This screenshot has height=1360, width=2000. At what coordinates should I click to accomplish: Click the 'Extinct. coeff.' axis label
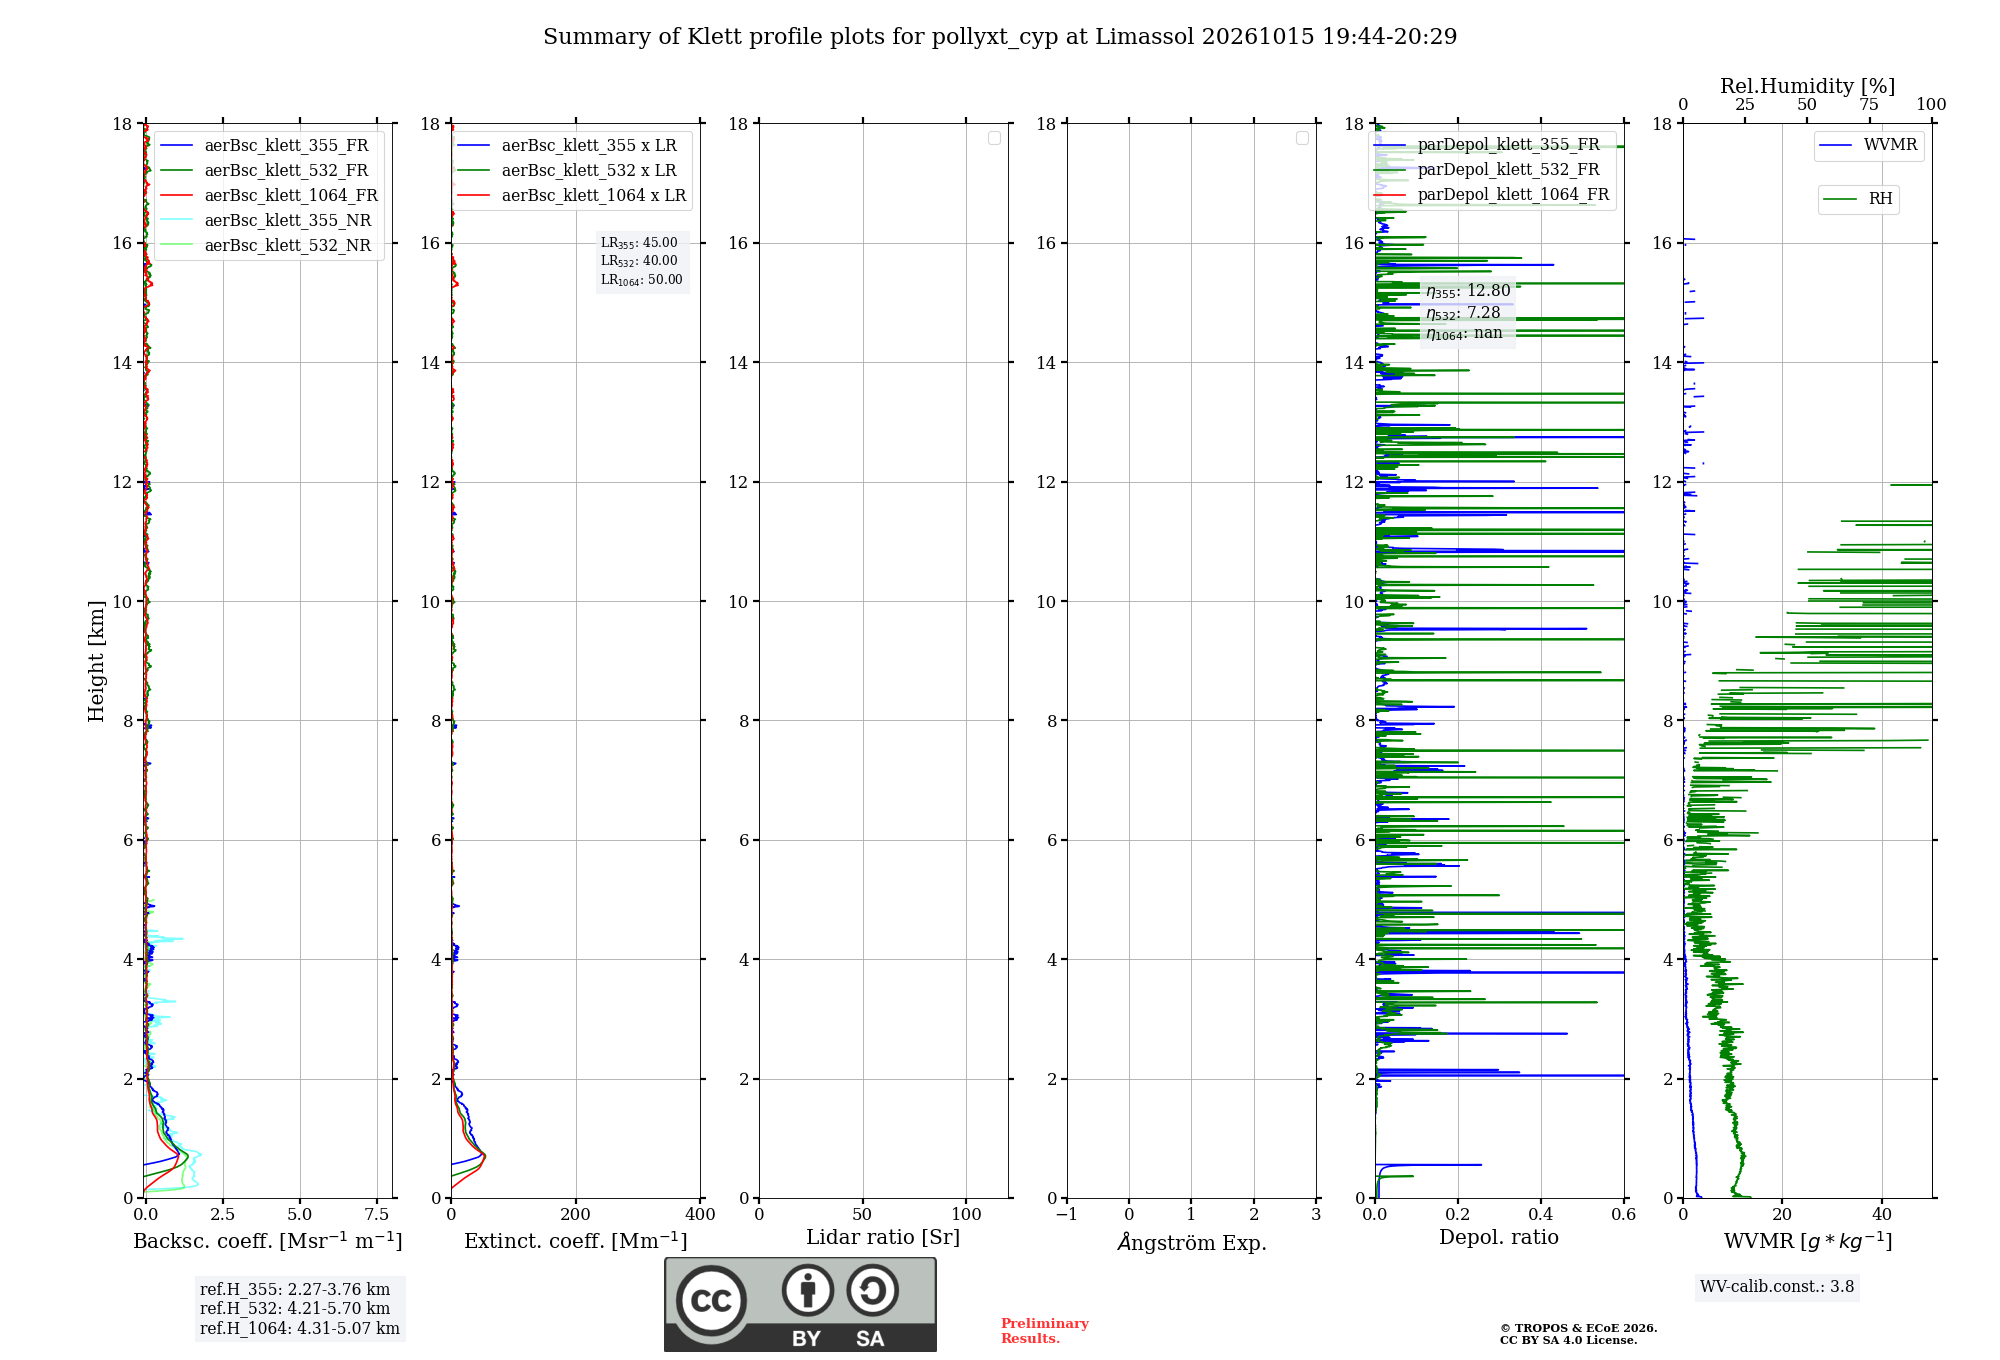[x=576, y=1241]
